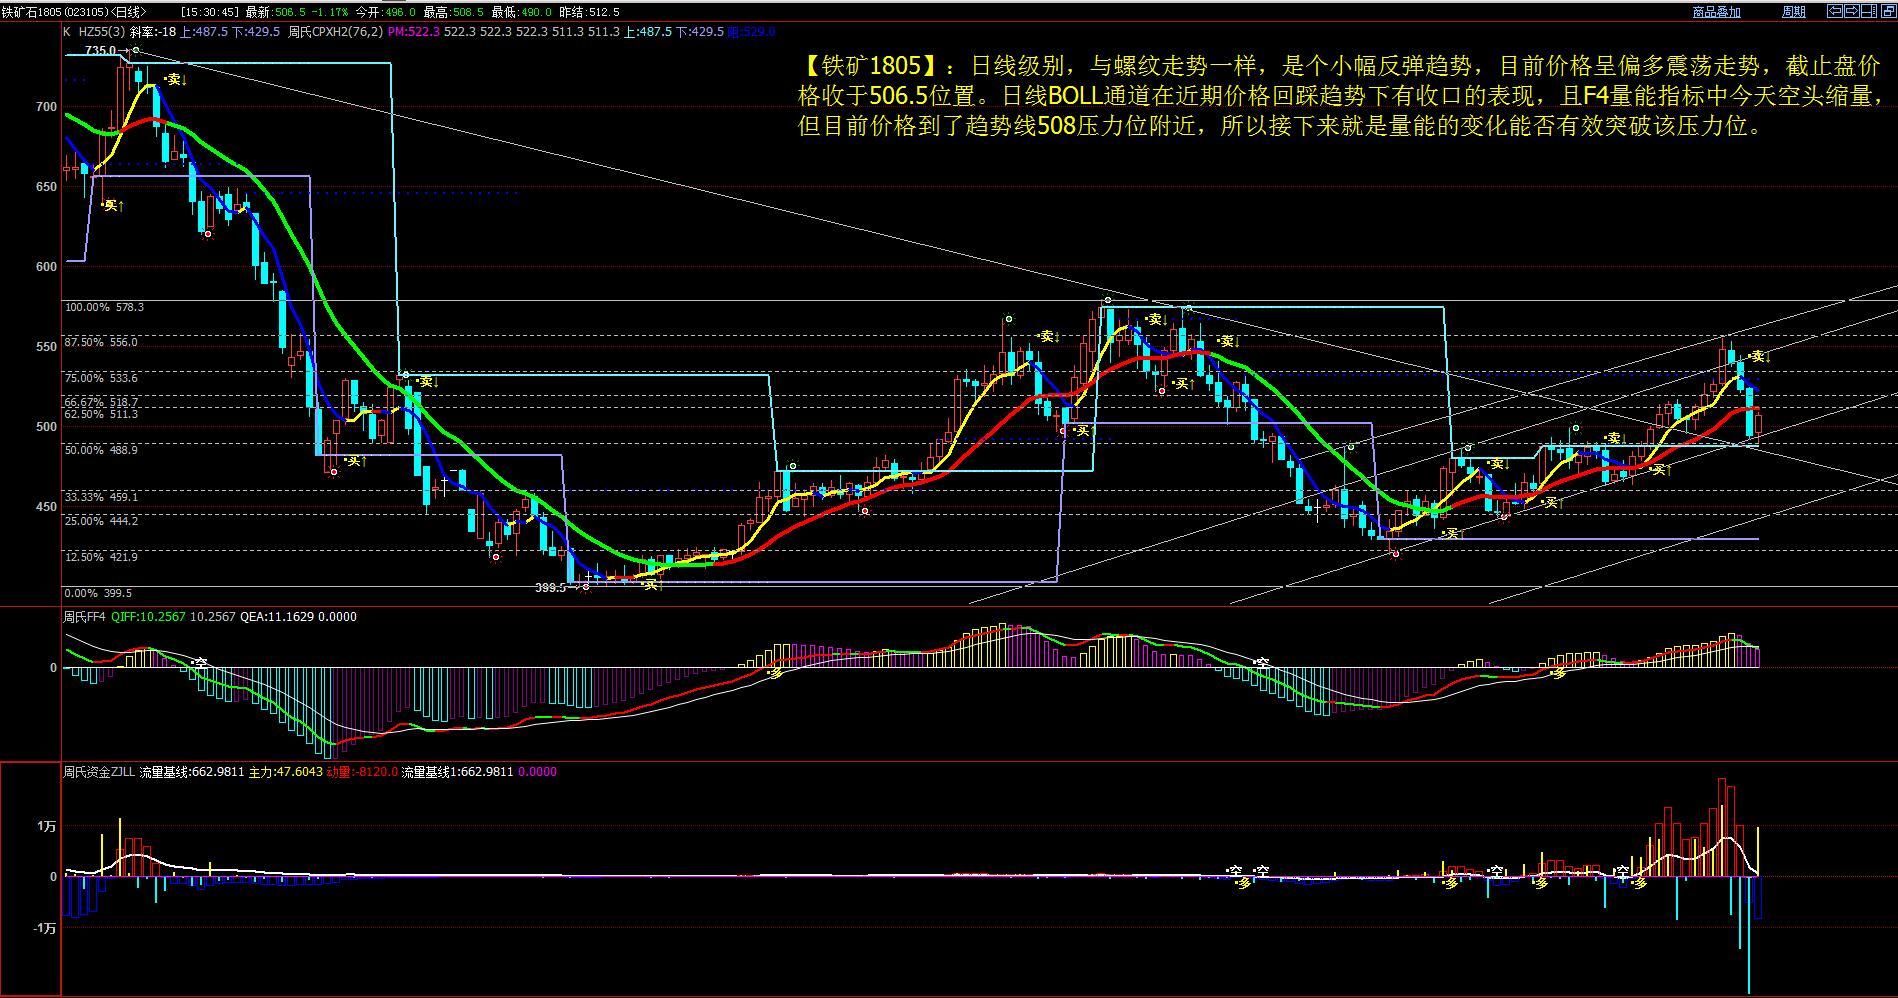Image resolution: width=1898 pixels, height=998 pixels.
Task: Select the Fibonacci 100.00% 578.3 level label
Action: coord(104,307)
